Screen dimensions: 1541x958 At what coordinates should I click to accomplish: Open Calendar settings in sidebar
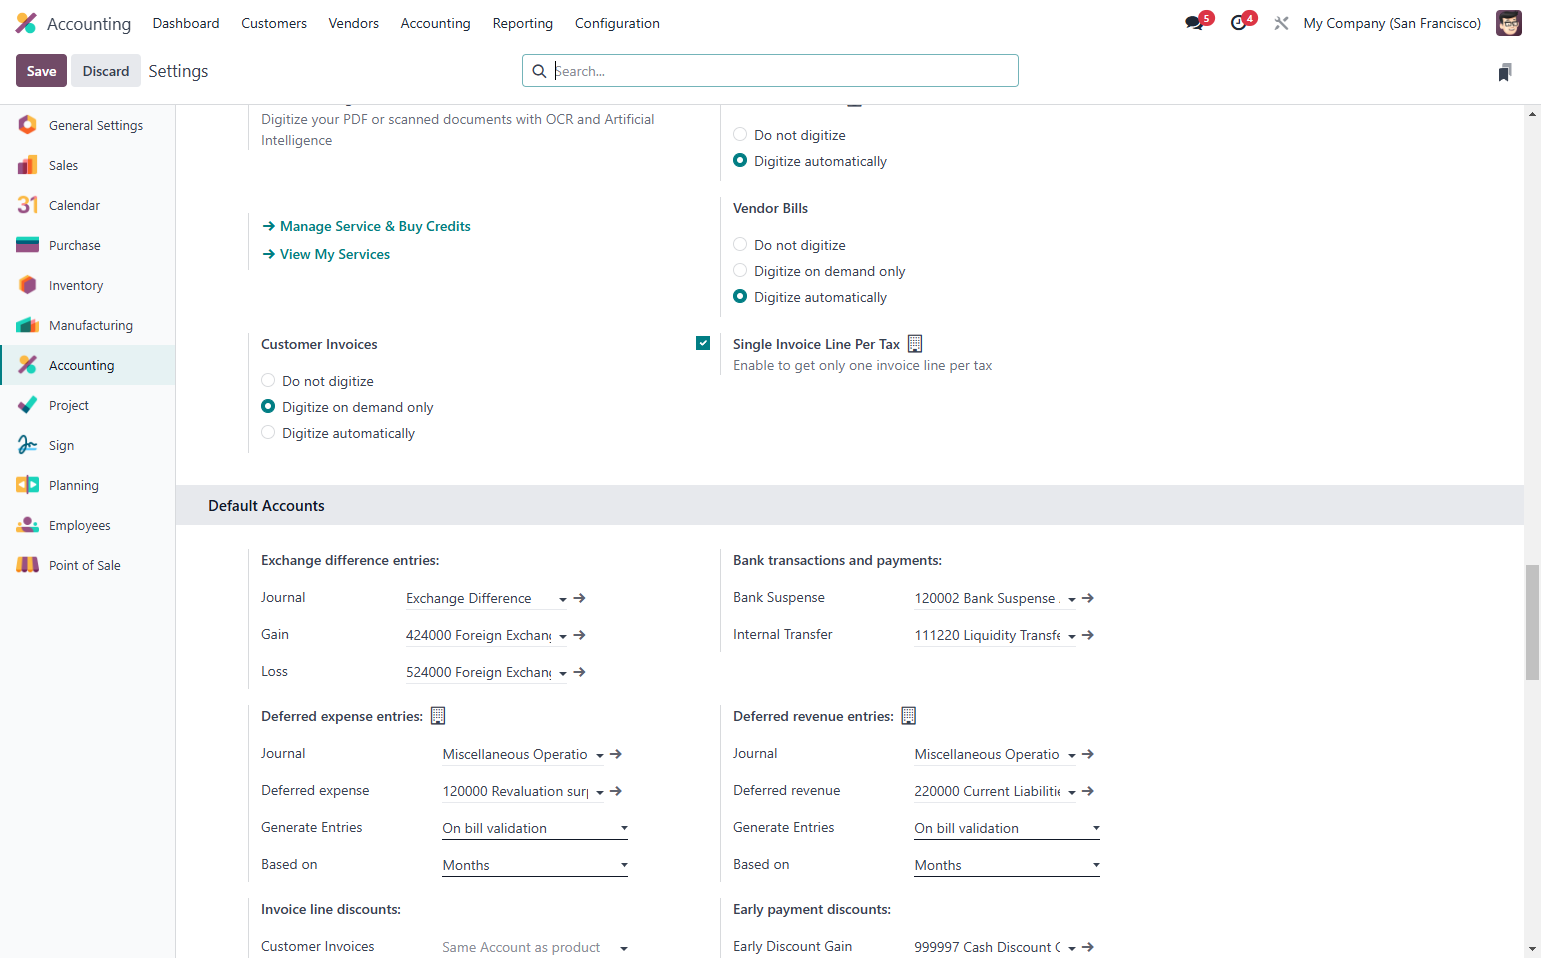coord(88,205)
